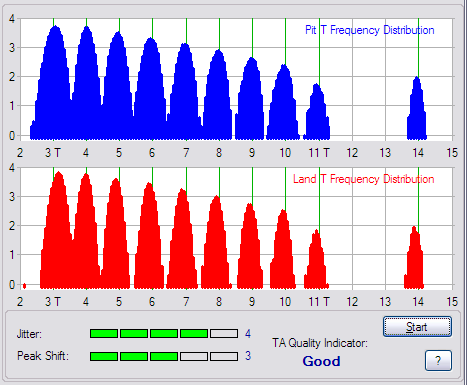
Task: Click the empty fifth Jitter bar segment
Action: (224, 333)
